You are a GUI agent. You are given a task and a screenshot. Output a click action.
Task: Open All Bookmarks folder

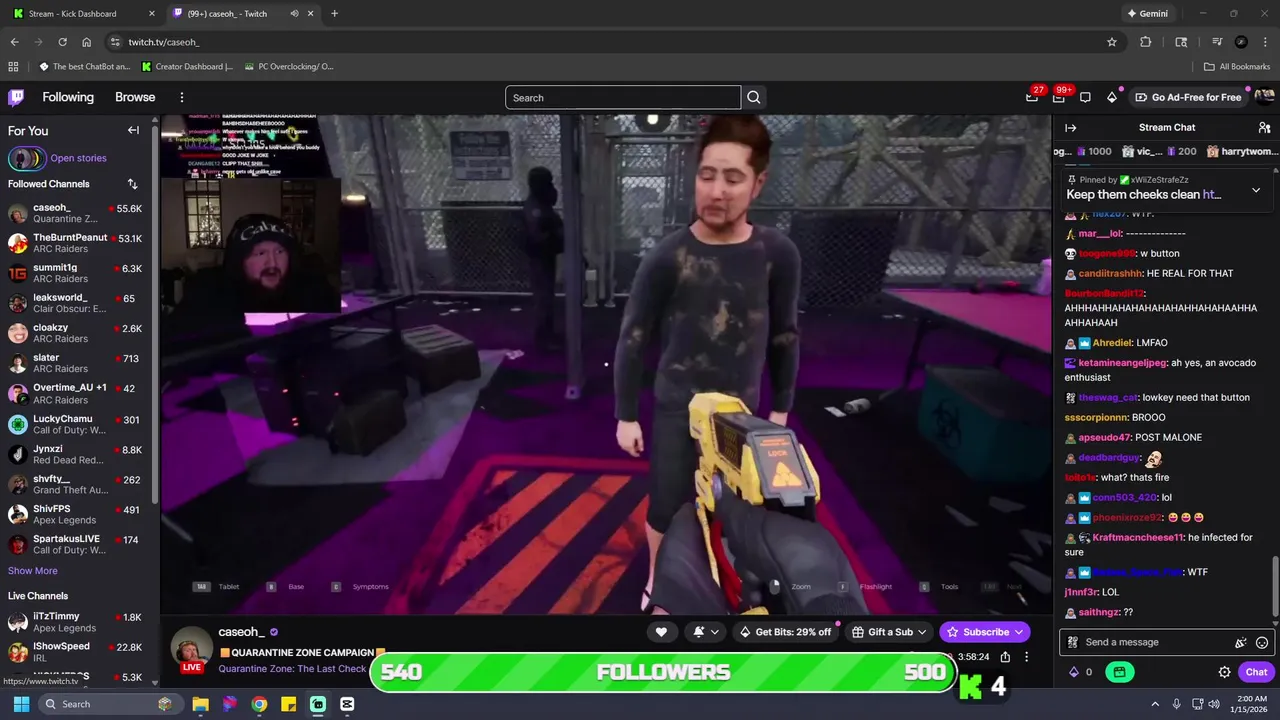point(1237,67)
